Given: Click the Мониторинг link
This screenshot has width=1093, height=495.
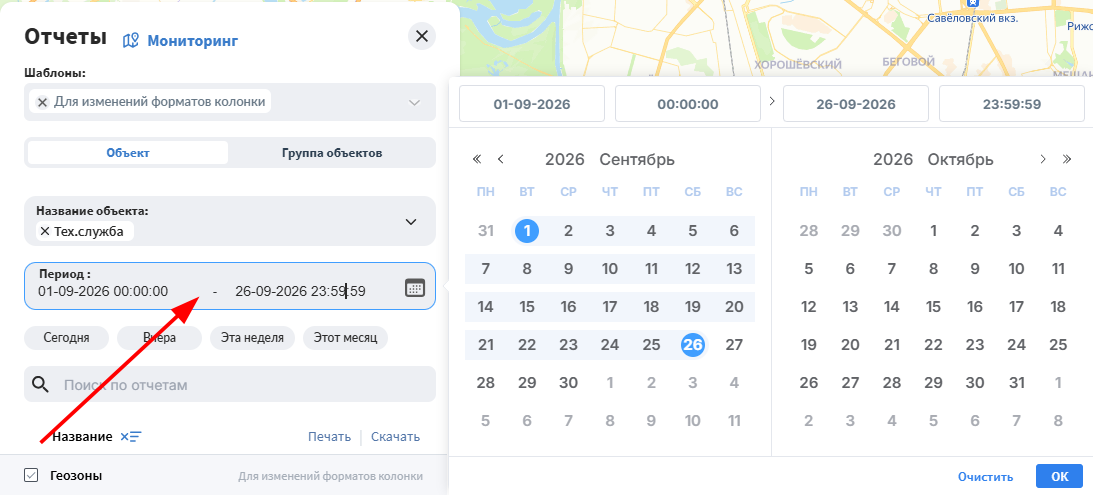Looking at the screenshot, I should pyautogui.click(x=192, y=41).
